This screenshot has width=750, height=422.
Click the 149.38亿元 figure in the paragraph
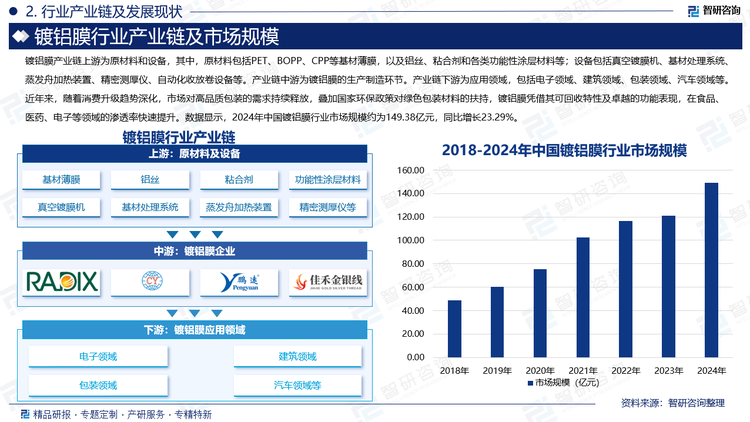410,117
